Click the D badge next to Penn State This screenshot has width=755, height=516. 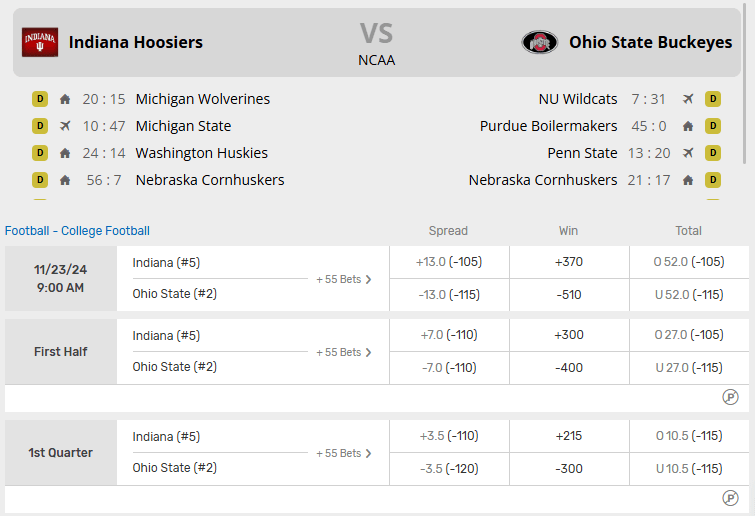pyautogui.click(x=713, y=153)
